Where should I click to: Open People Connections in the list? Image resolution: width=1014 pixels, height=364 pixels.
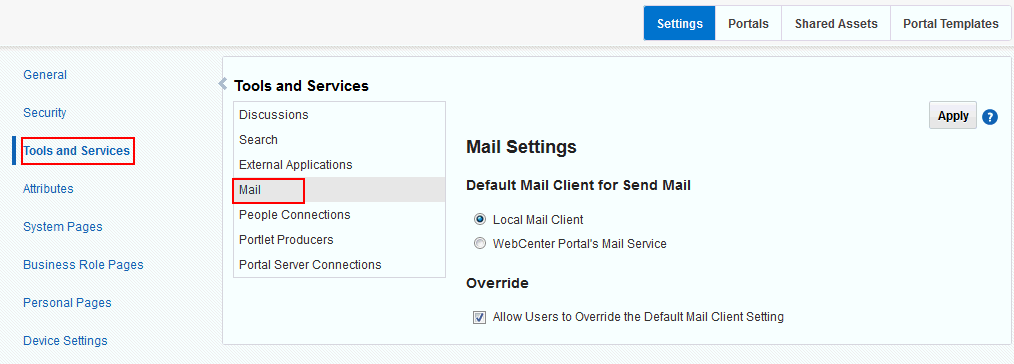click(340, 215)
